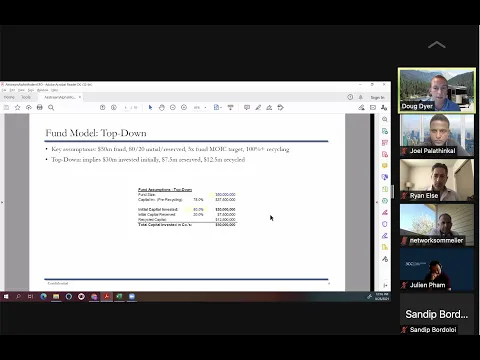
Task: Click the cloud upload icon in toolbar
Action: tap(29, 107)
